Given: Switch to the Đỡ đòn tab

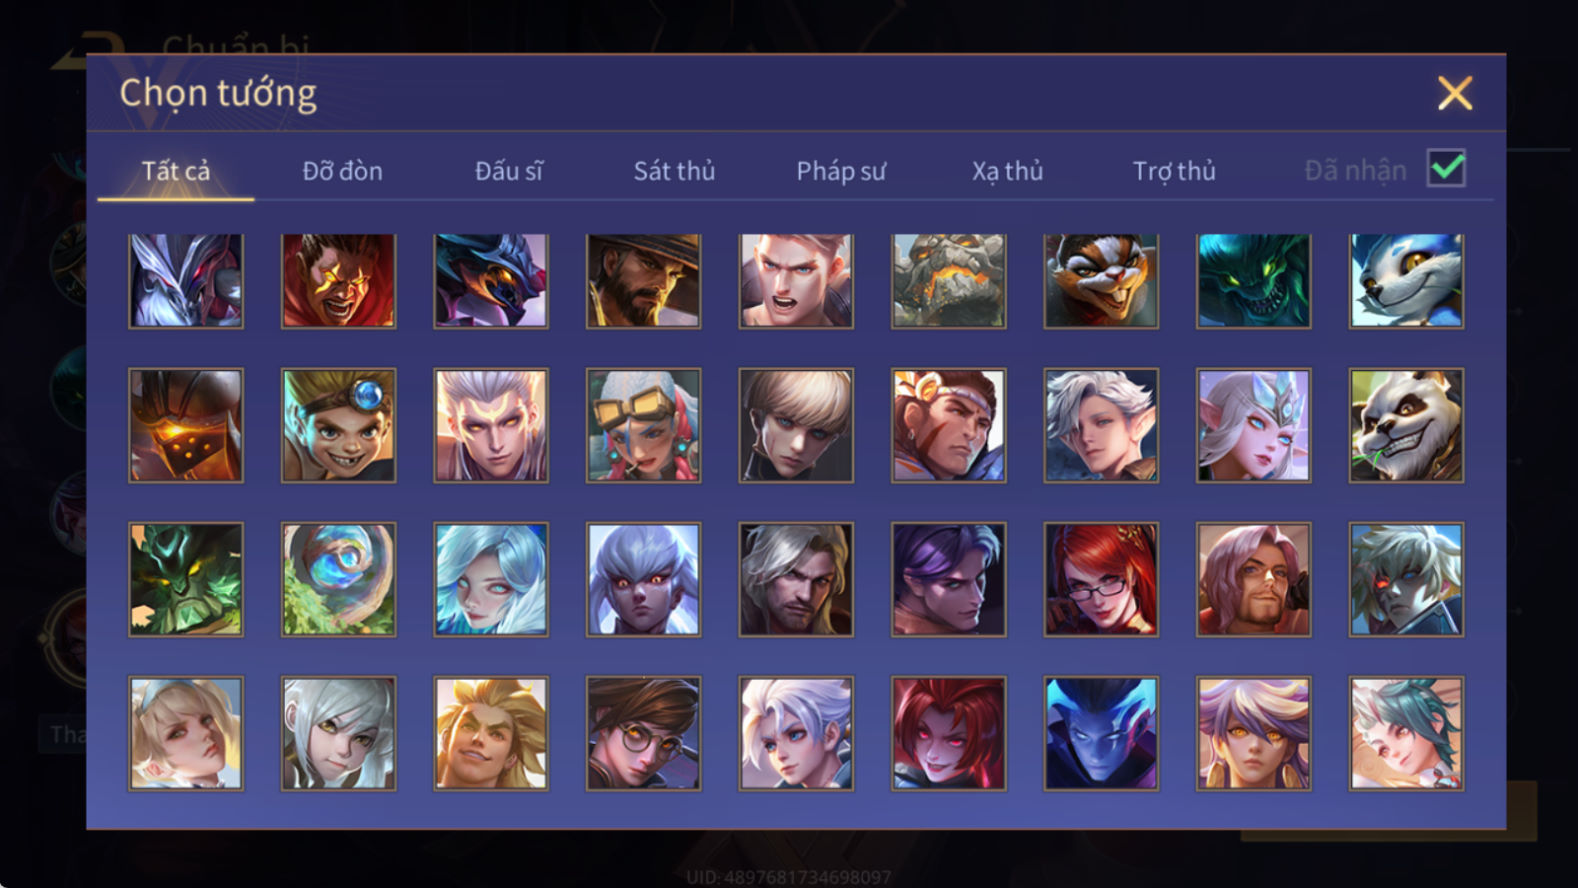Looking at the screenshot, I should (x=342, y=171).
